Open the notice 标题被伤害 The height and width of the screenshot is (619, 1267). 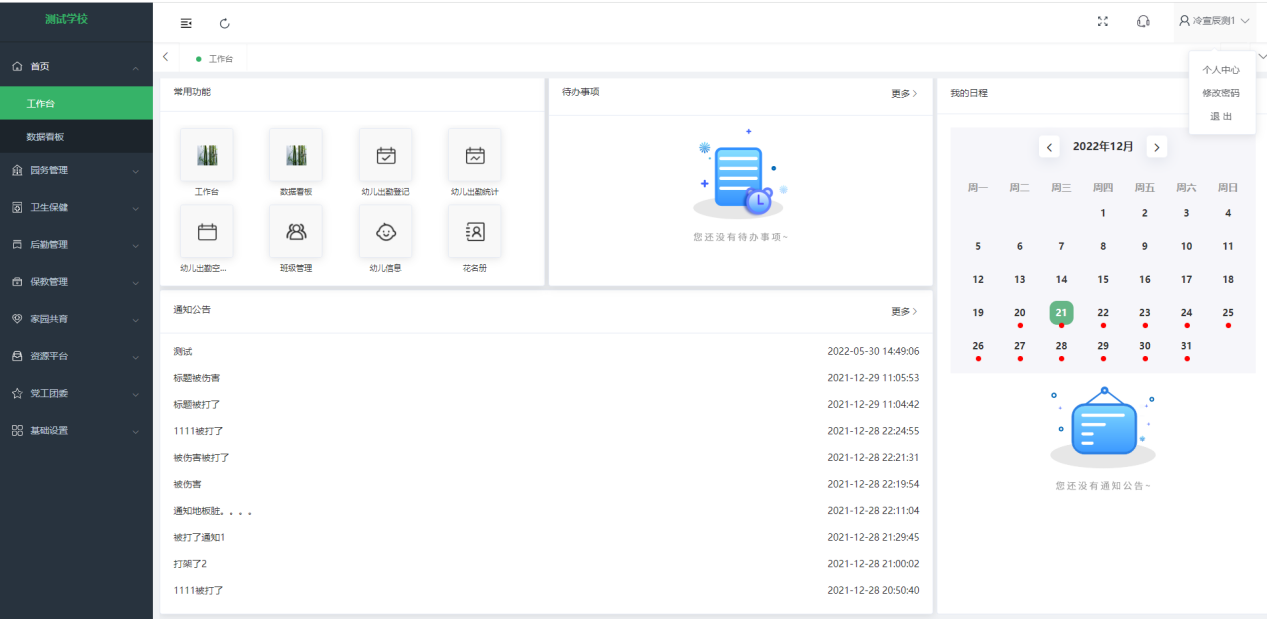click(197, 378)
